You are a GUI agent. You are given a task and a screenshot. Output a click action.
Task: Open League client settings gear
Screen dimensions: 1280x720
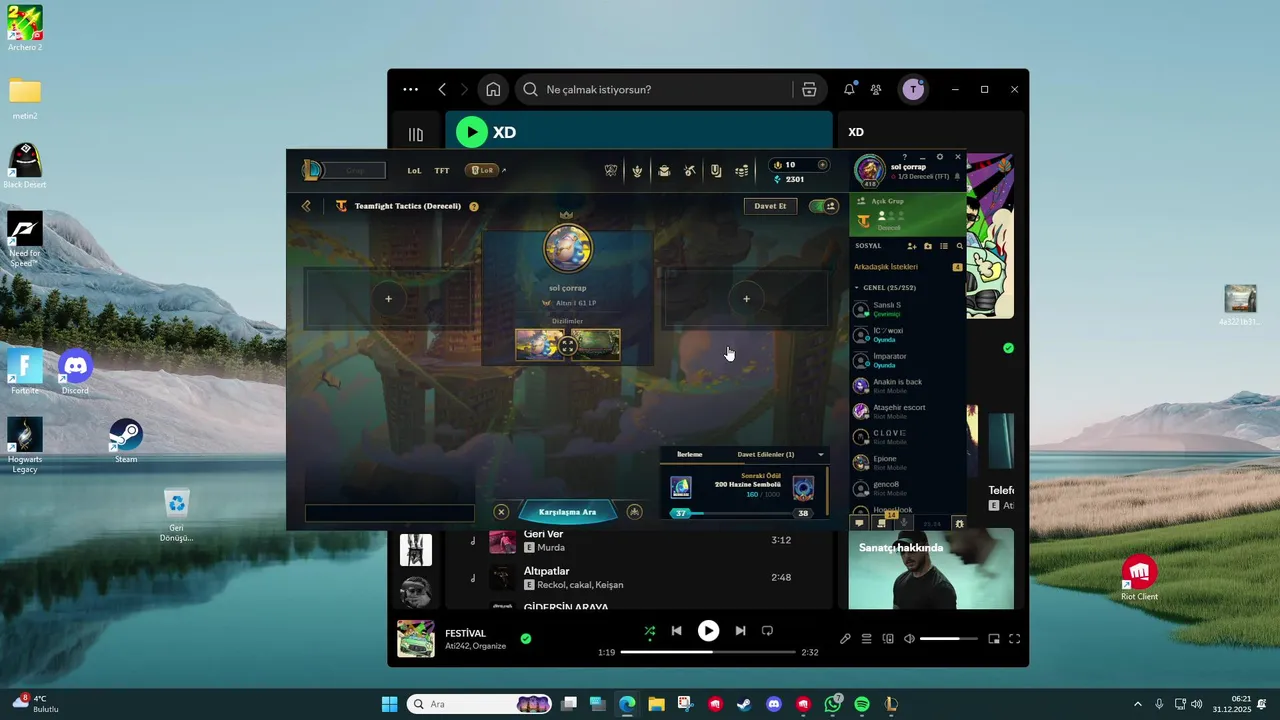[x=940, y=157]
